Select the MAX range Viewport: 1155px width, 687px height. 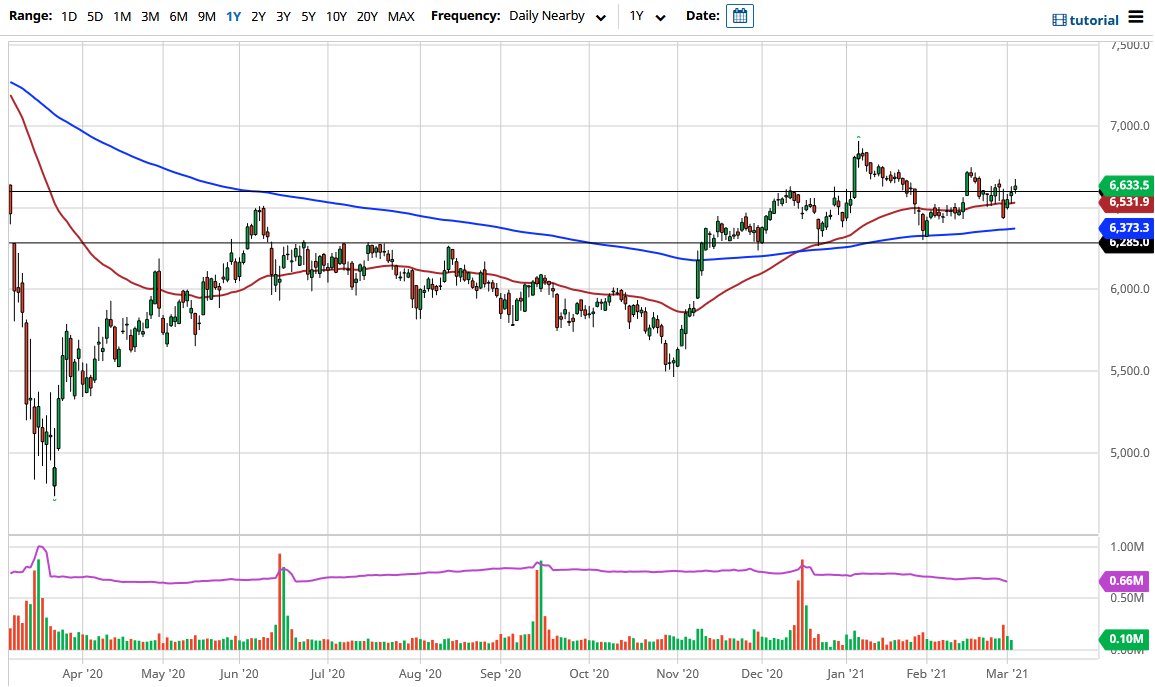pos(401,16)
